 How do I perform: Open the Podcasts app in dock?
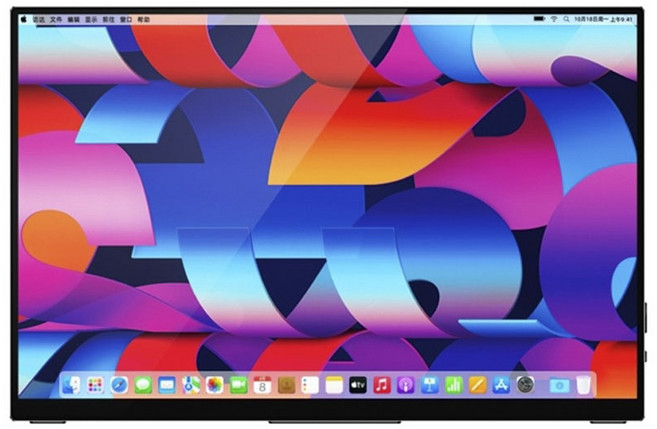coord(406,385)
